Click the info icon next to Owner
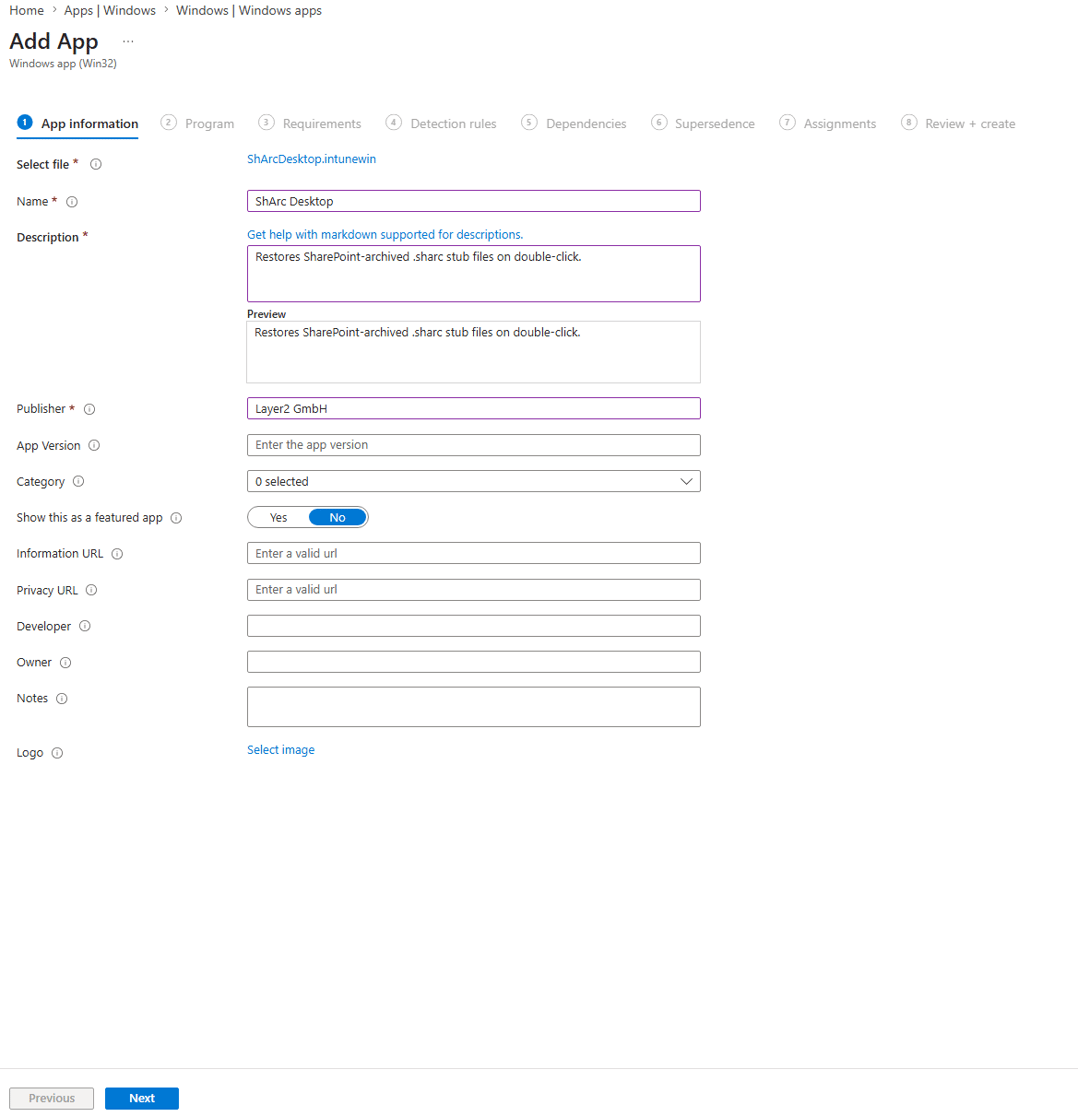This screenshot has width=1078, height=1117. coord(66,663)
